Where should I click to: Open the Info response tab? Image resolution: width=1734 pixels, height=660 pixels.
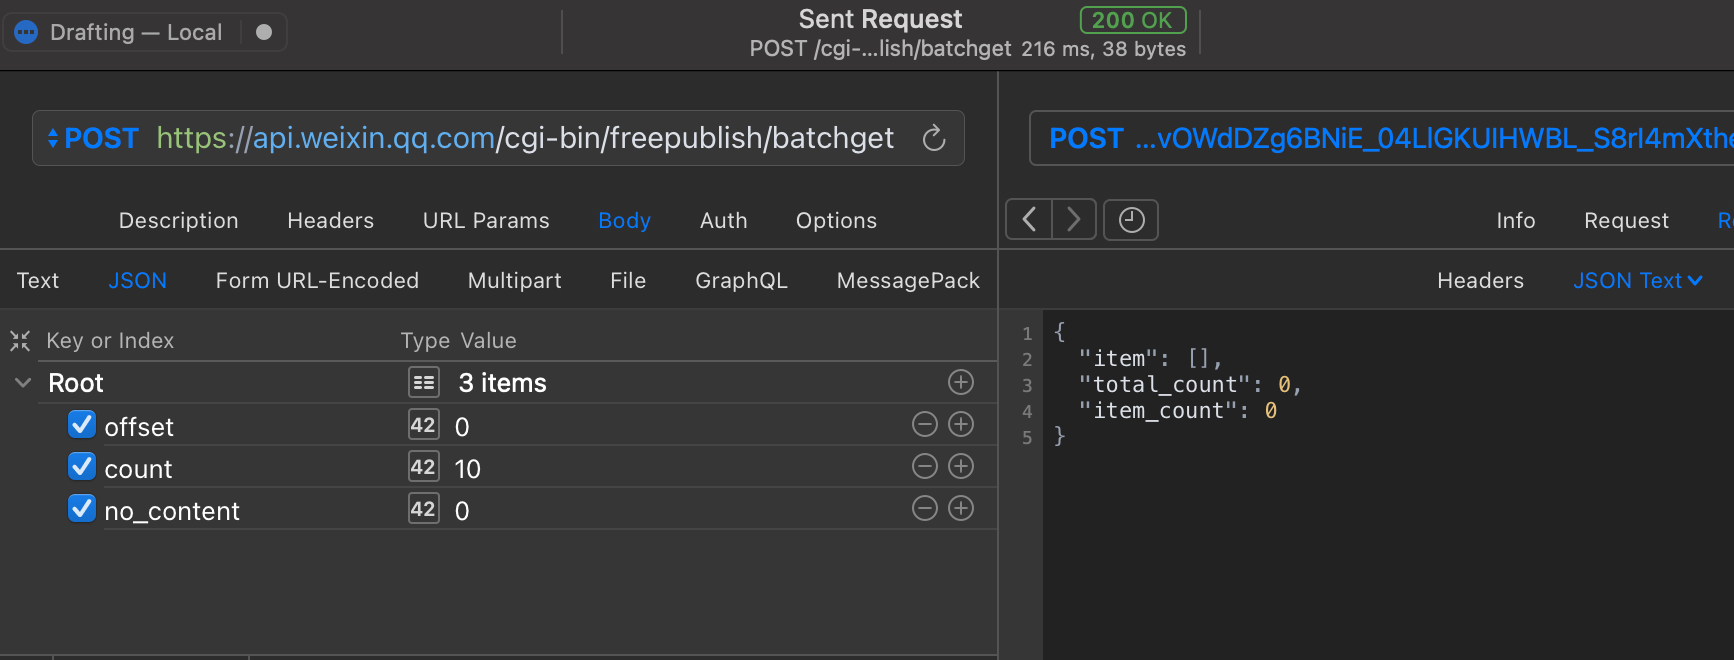point(1515,221)
